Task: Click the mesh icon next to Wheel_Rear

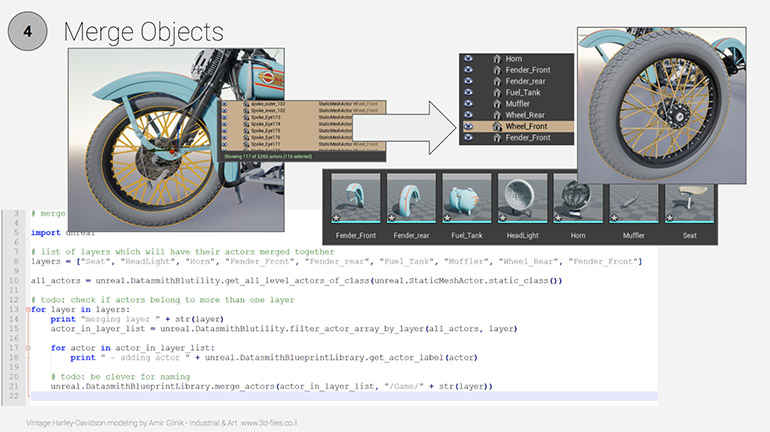Action: [496, 115]
